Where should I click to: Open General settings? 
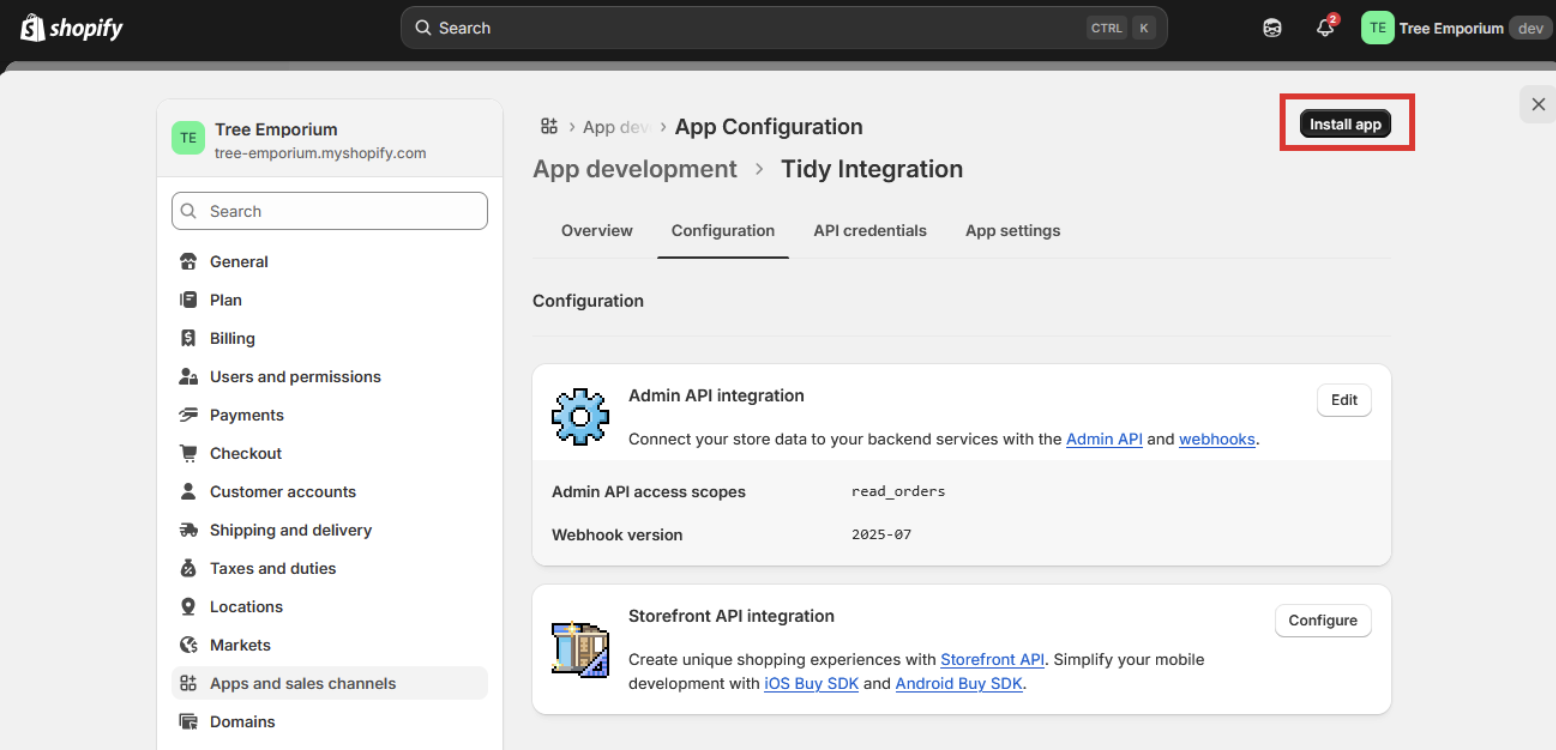click(x=330, y=262)
